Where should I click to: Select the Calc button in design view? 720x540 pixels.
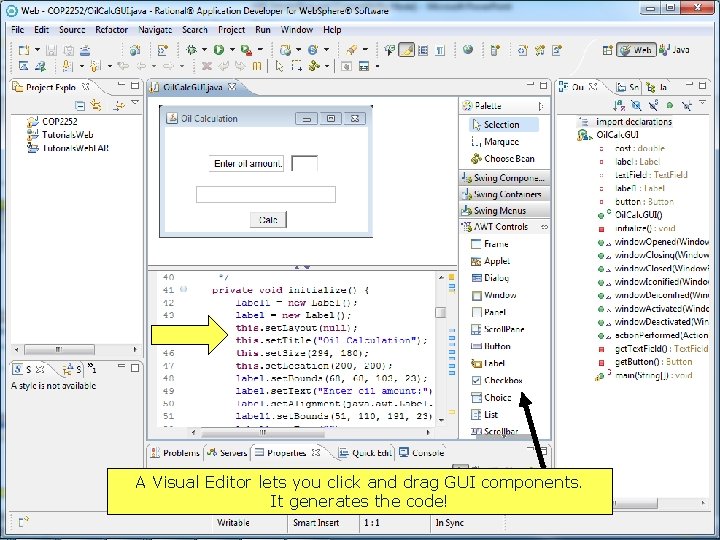268,219
